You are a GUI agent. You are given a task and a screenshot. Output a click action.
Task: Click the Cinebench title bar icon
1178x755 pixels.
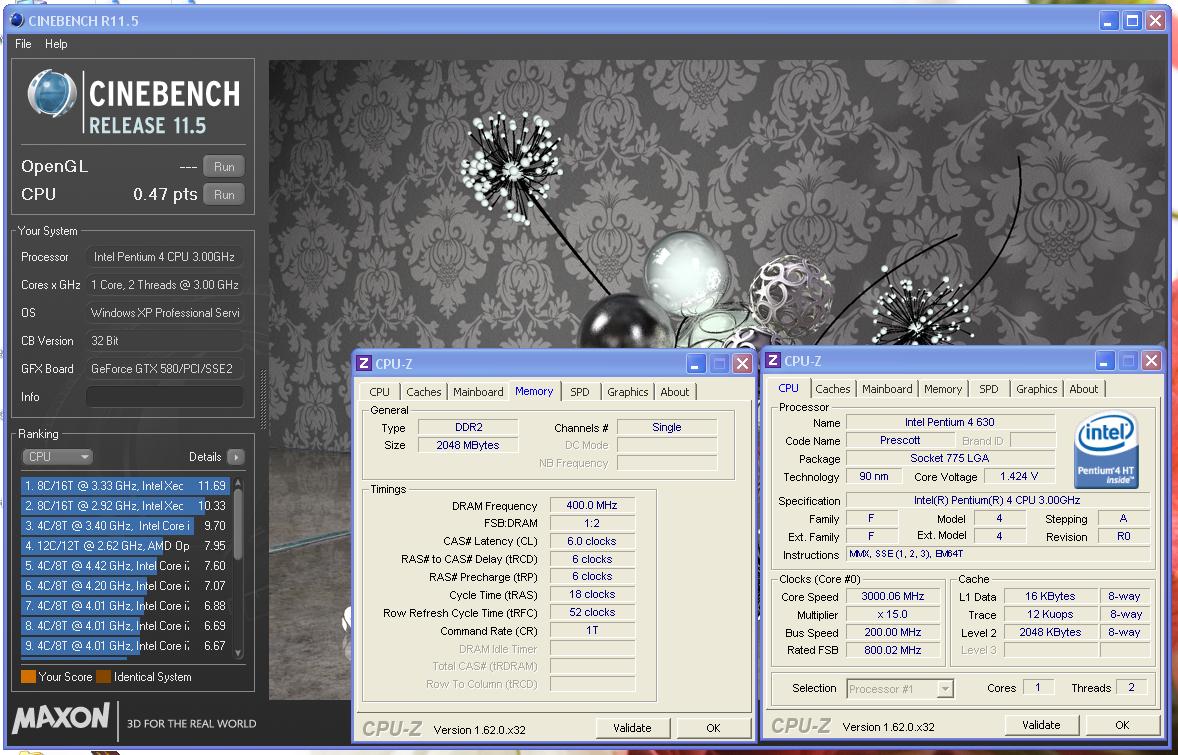coord(17,20)
